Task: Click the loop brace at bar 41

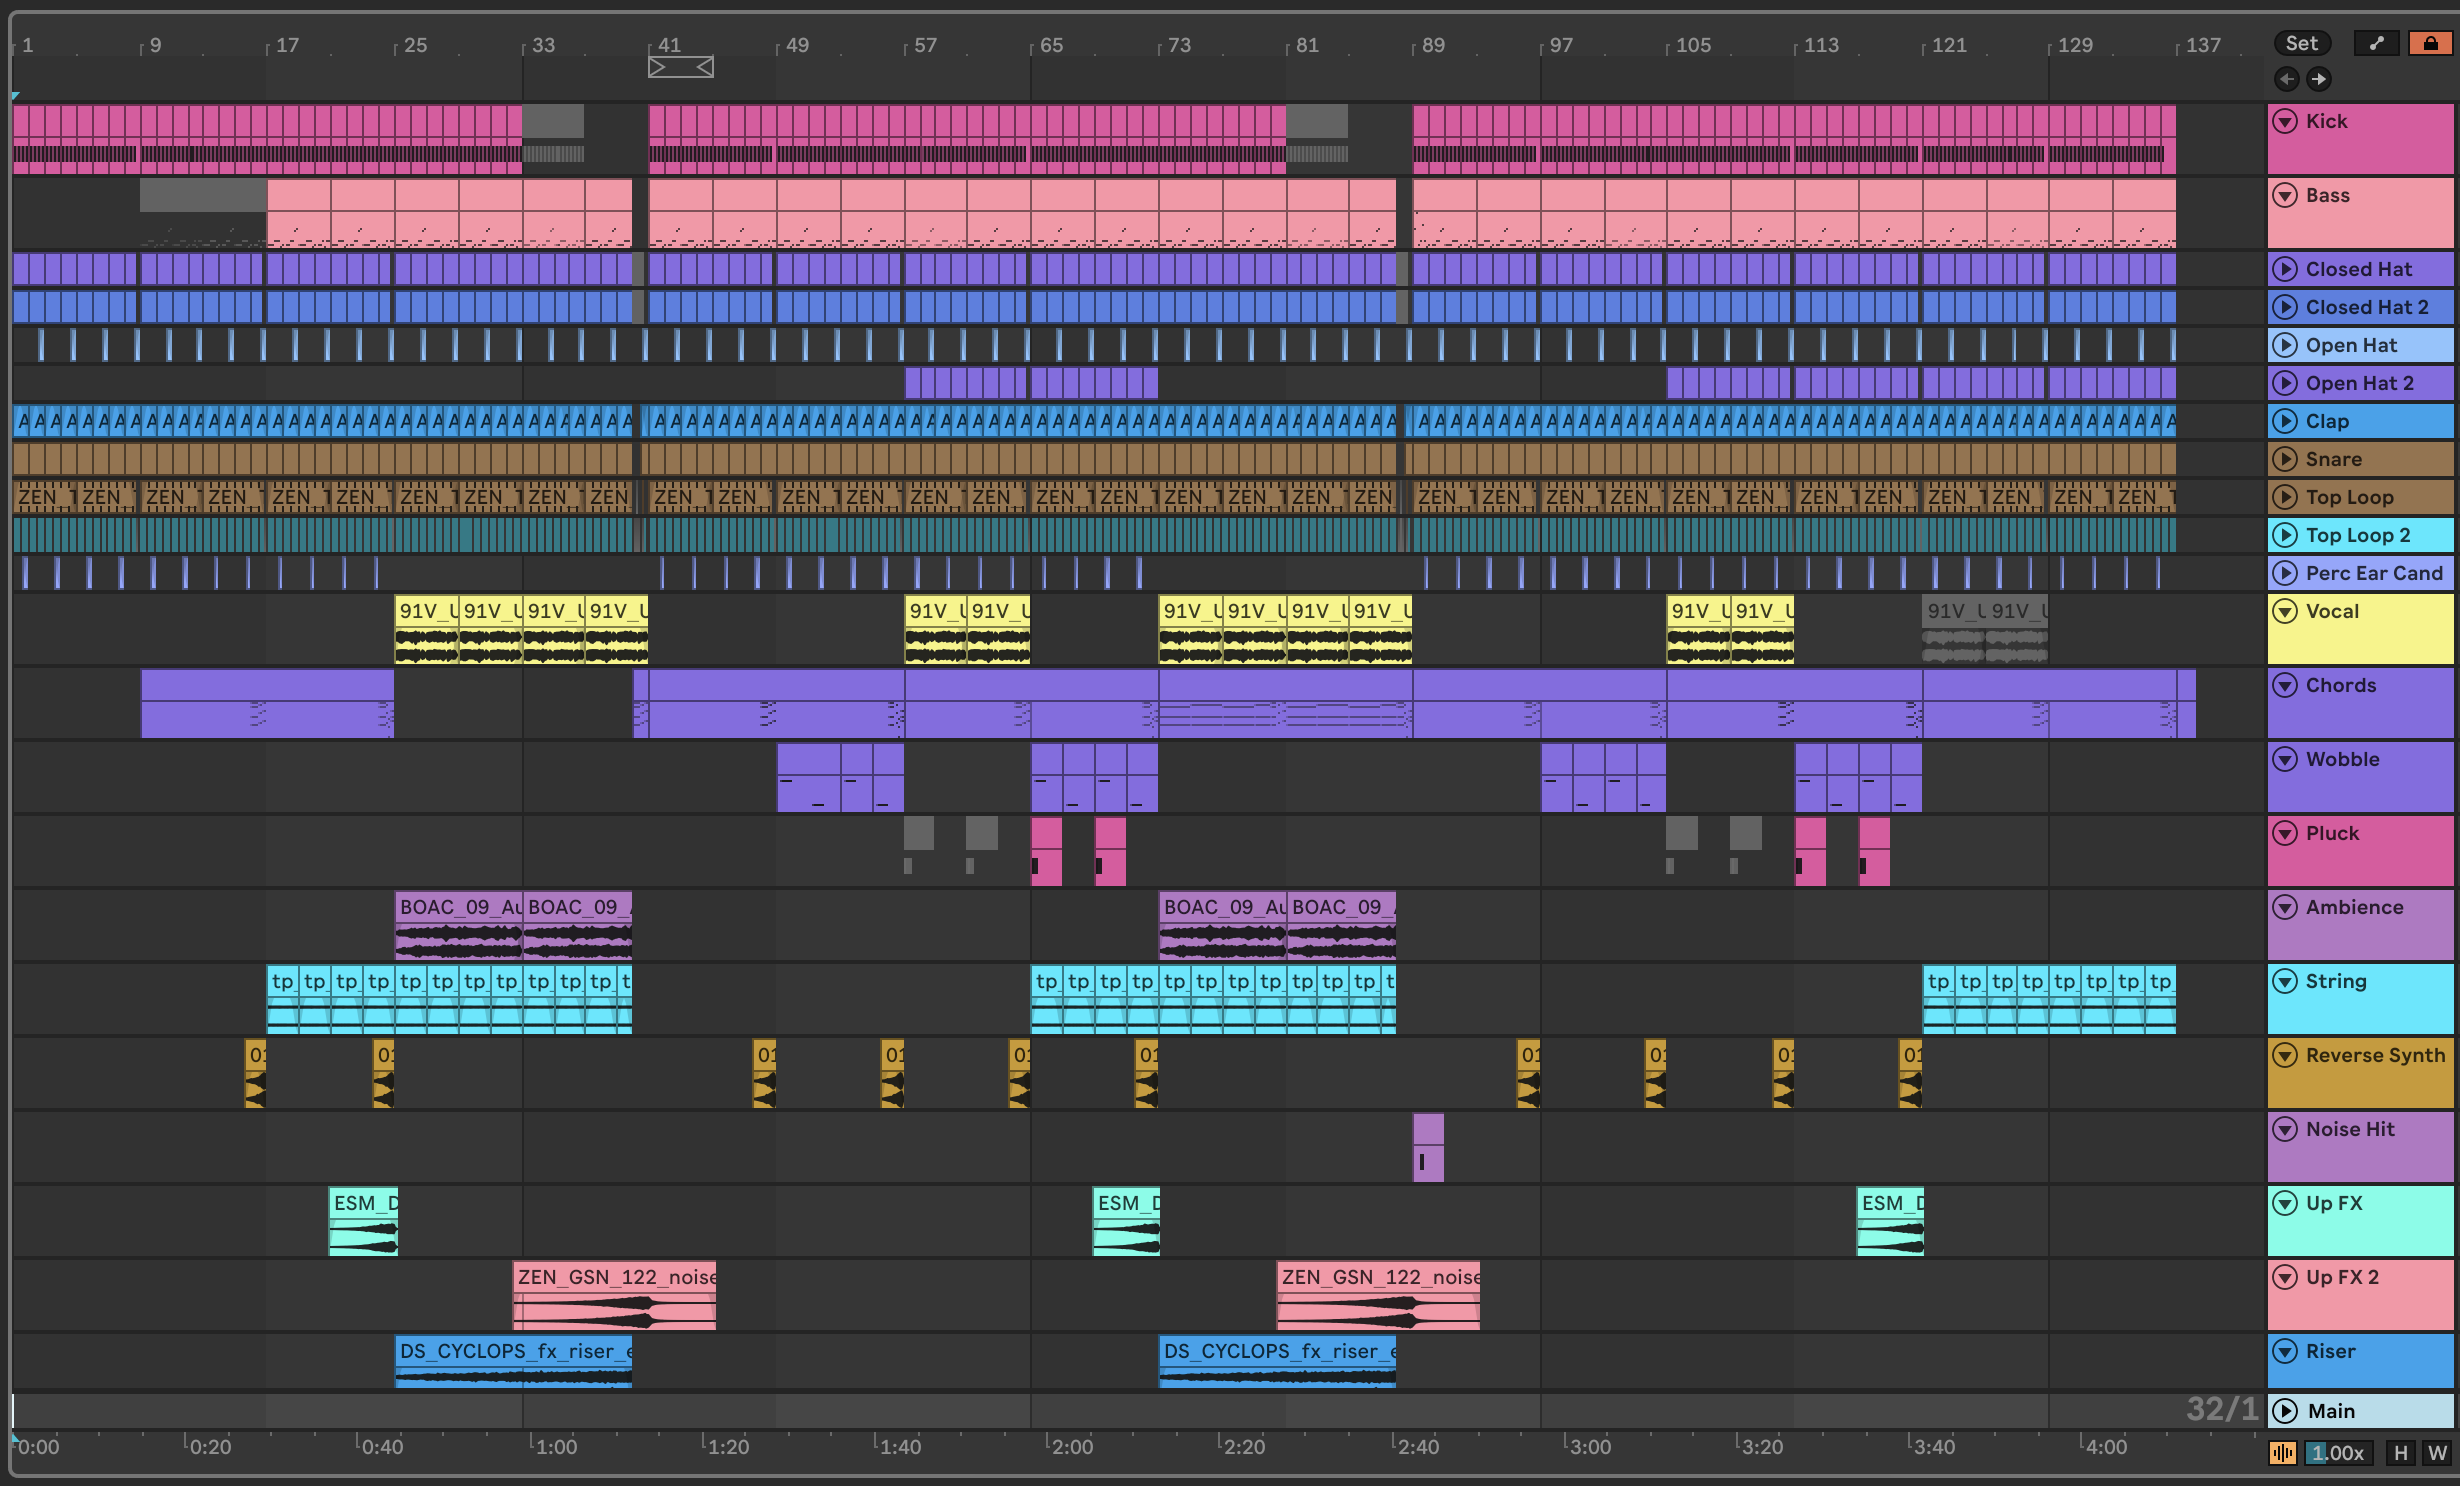Action: click(x=680, y=67)
